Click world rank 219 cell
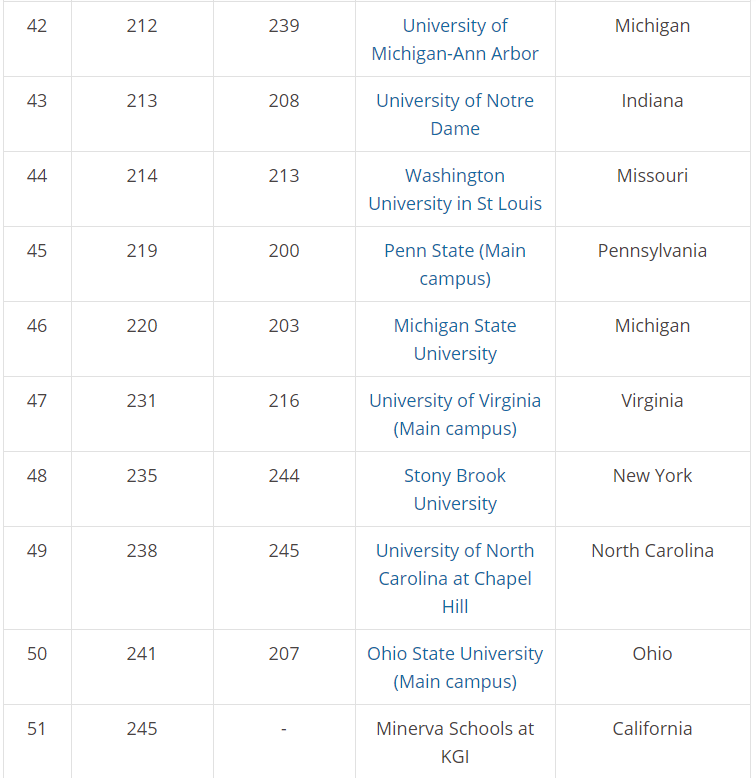This screenshot has width=756, height=778. 142,264
